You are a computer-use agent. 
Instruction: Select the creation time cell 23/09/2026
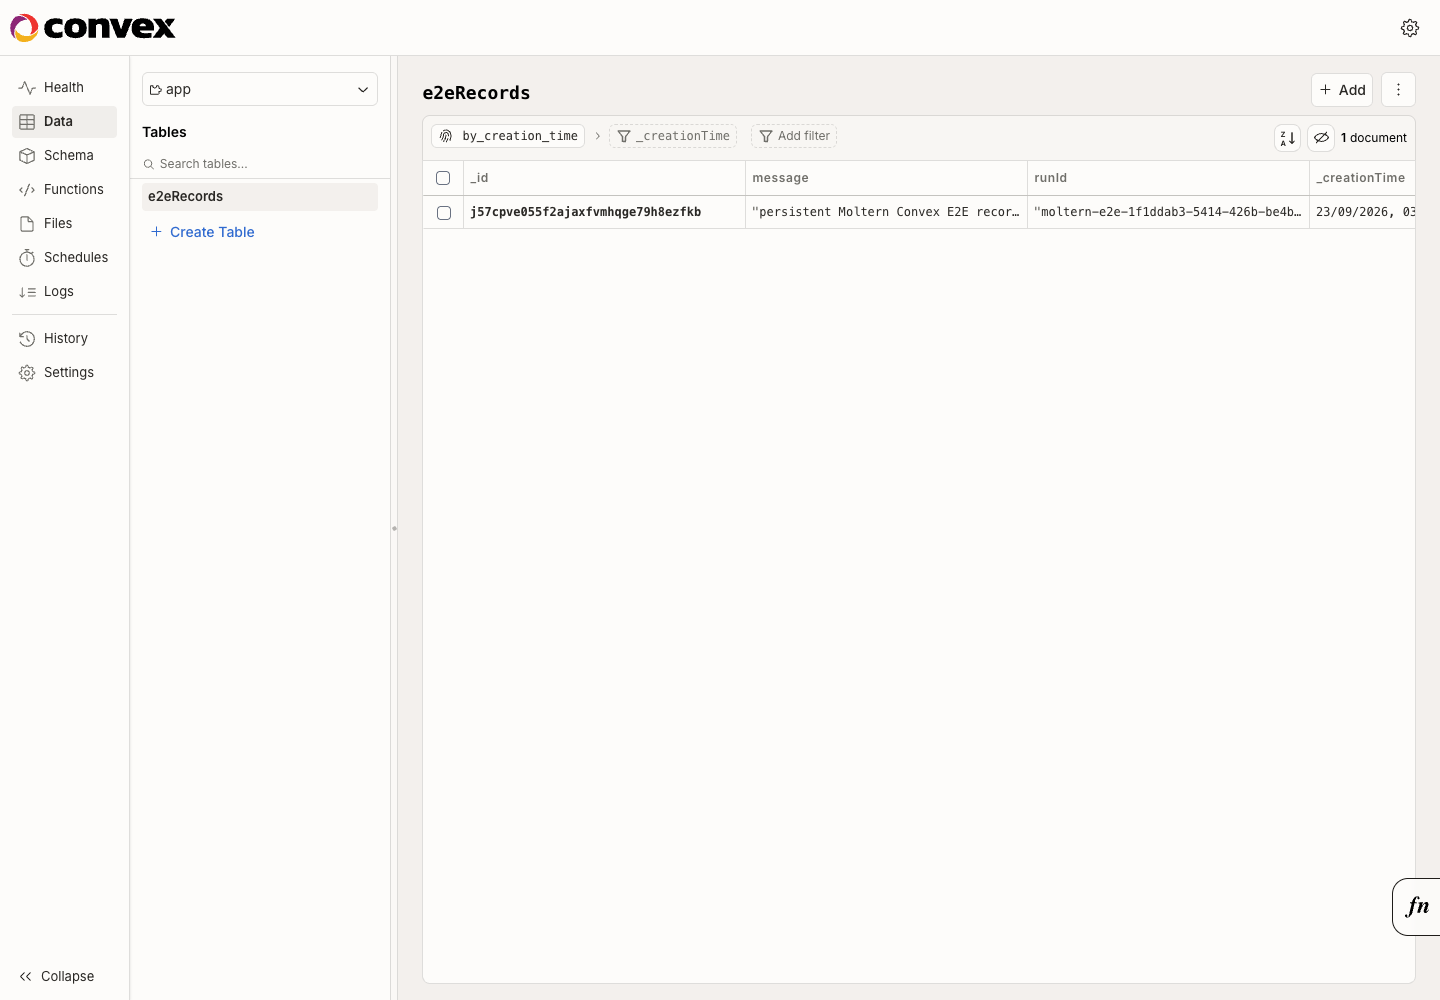tap(1362, 212)
